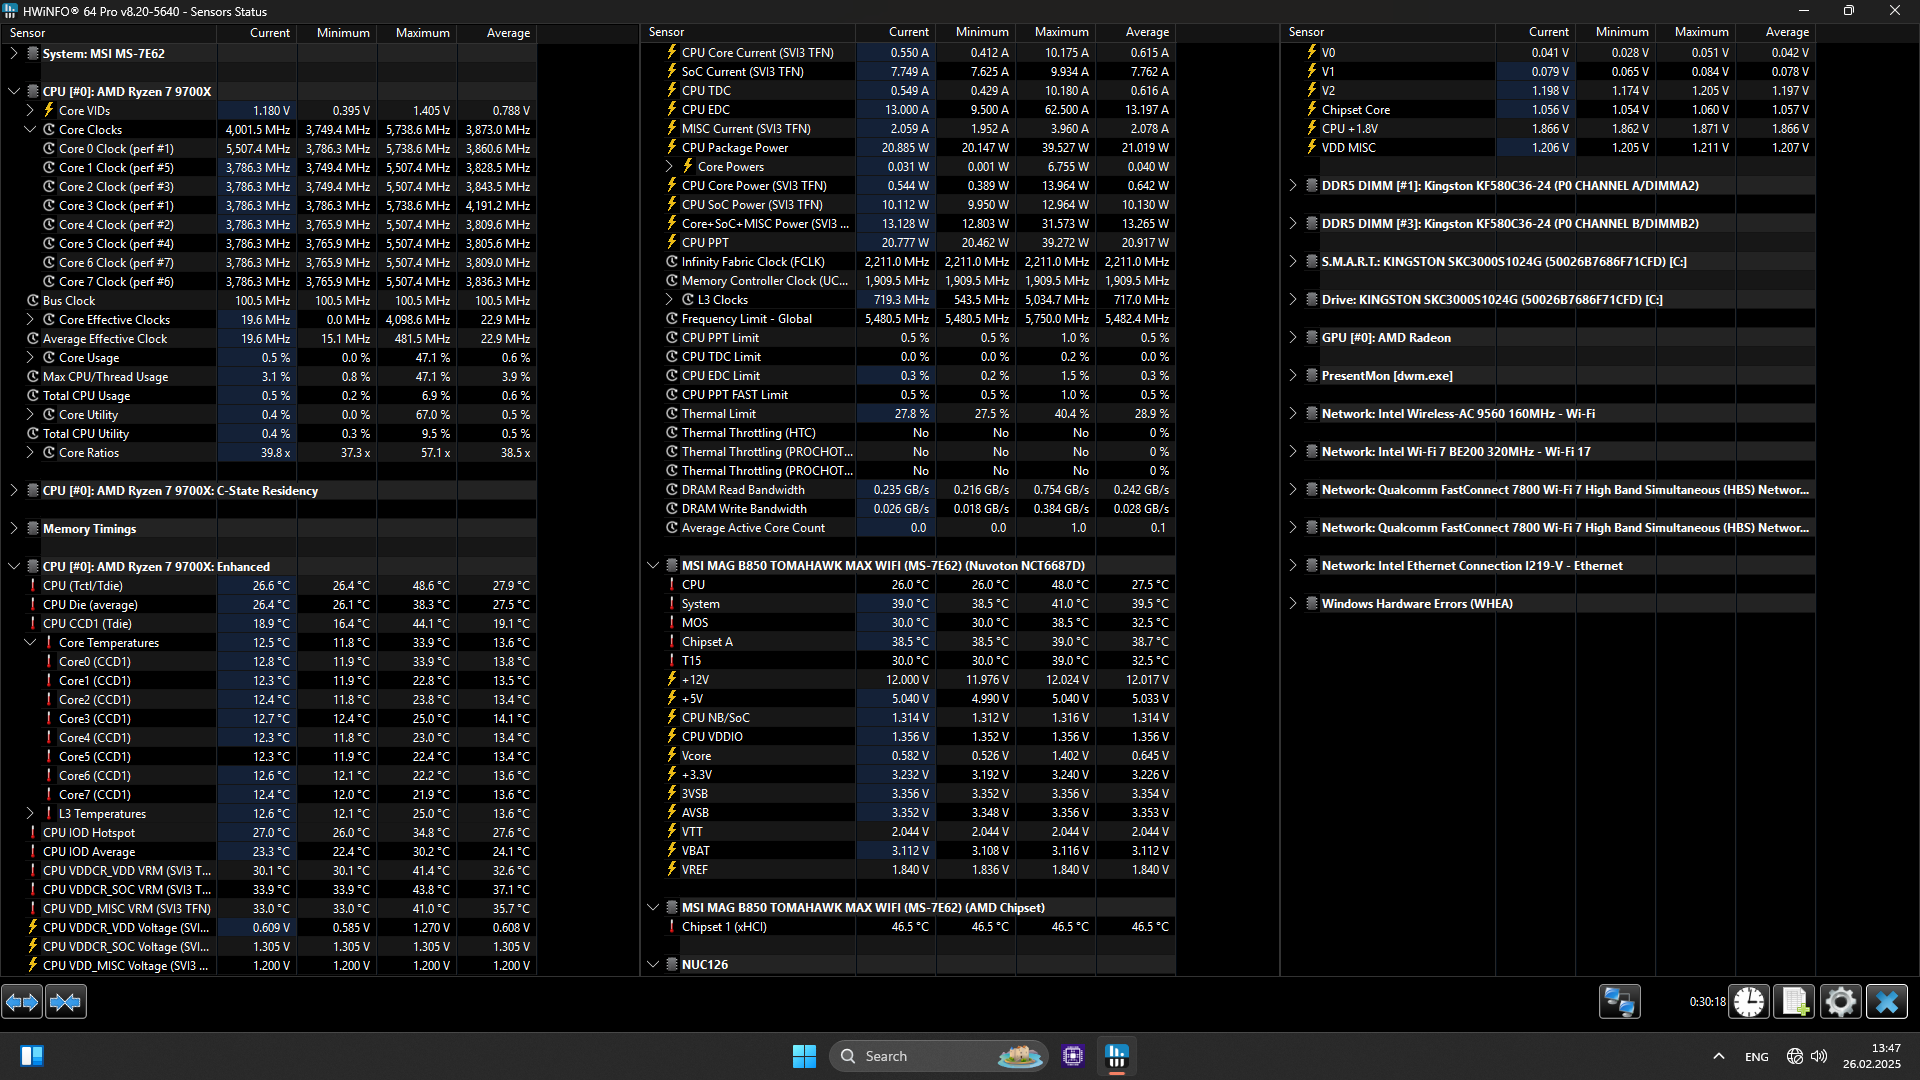Click the Sensor column header in middle panel
The height and width of the screenshot is (1080, 1920).
(x=667, y=32)
